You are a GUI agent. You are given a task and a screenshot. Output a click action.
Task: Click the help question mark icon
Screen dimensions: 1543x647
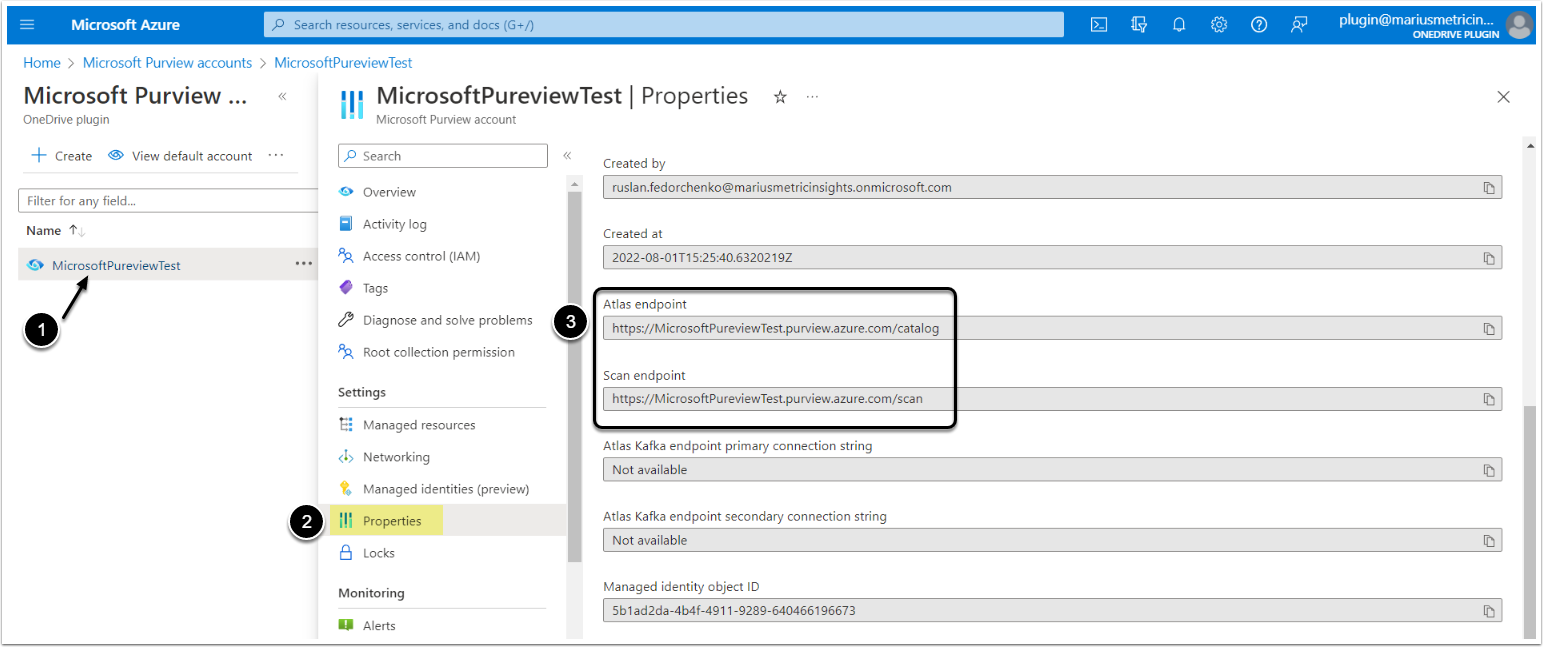click(1259, 25)
